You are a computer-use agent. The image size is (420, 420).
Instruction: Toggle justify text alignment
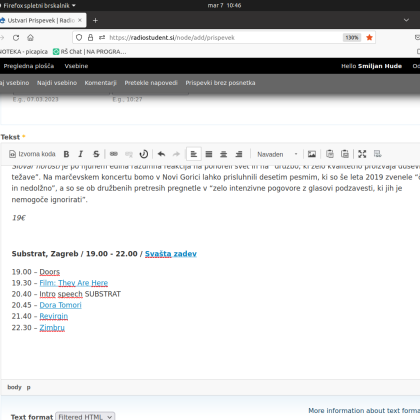(209, 154)
